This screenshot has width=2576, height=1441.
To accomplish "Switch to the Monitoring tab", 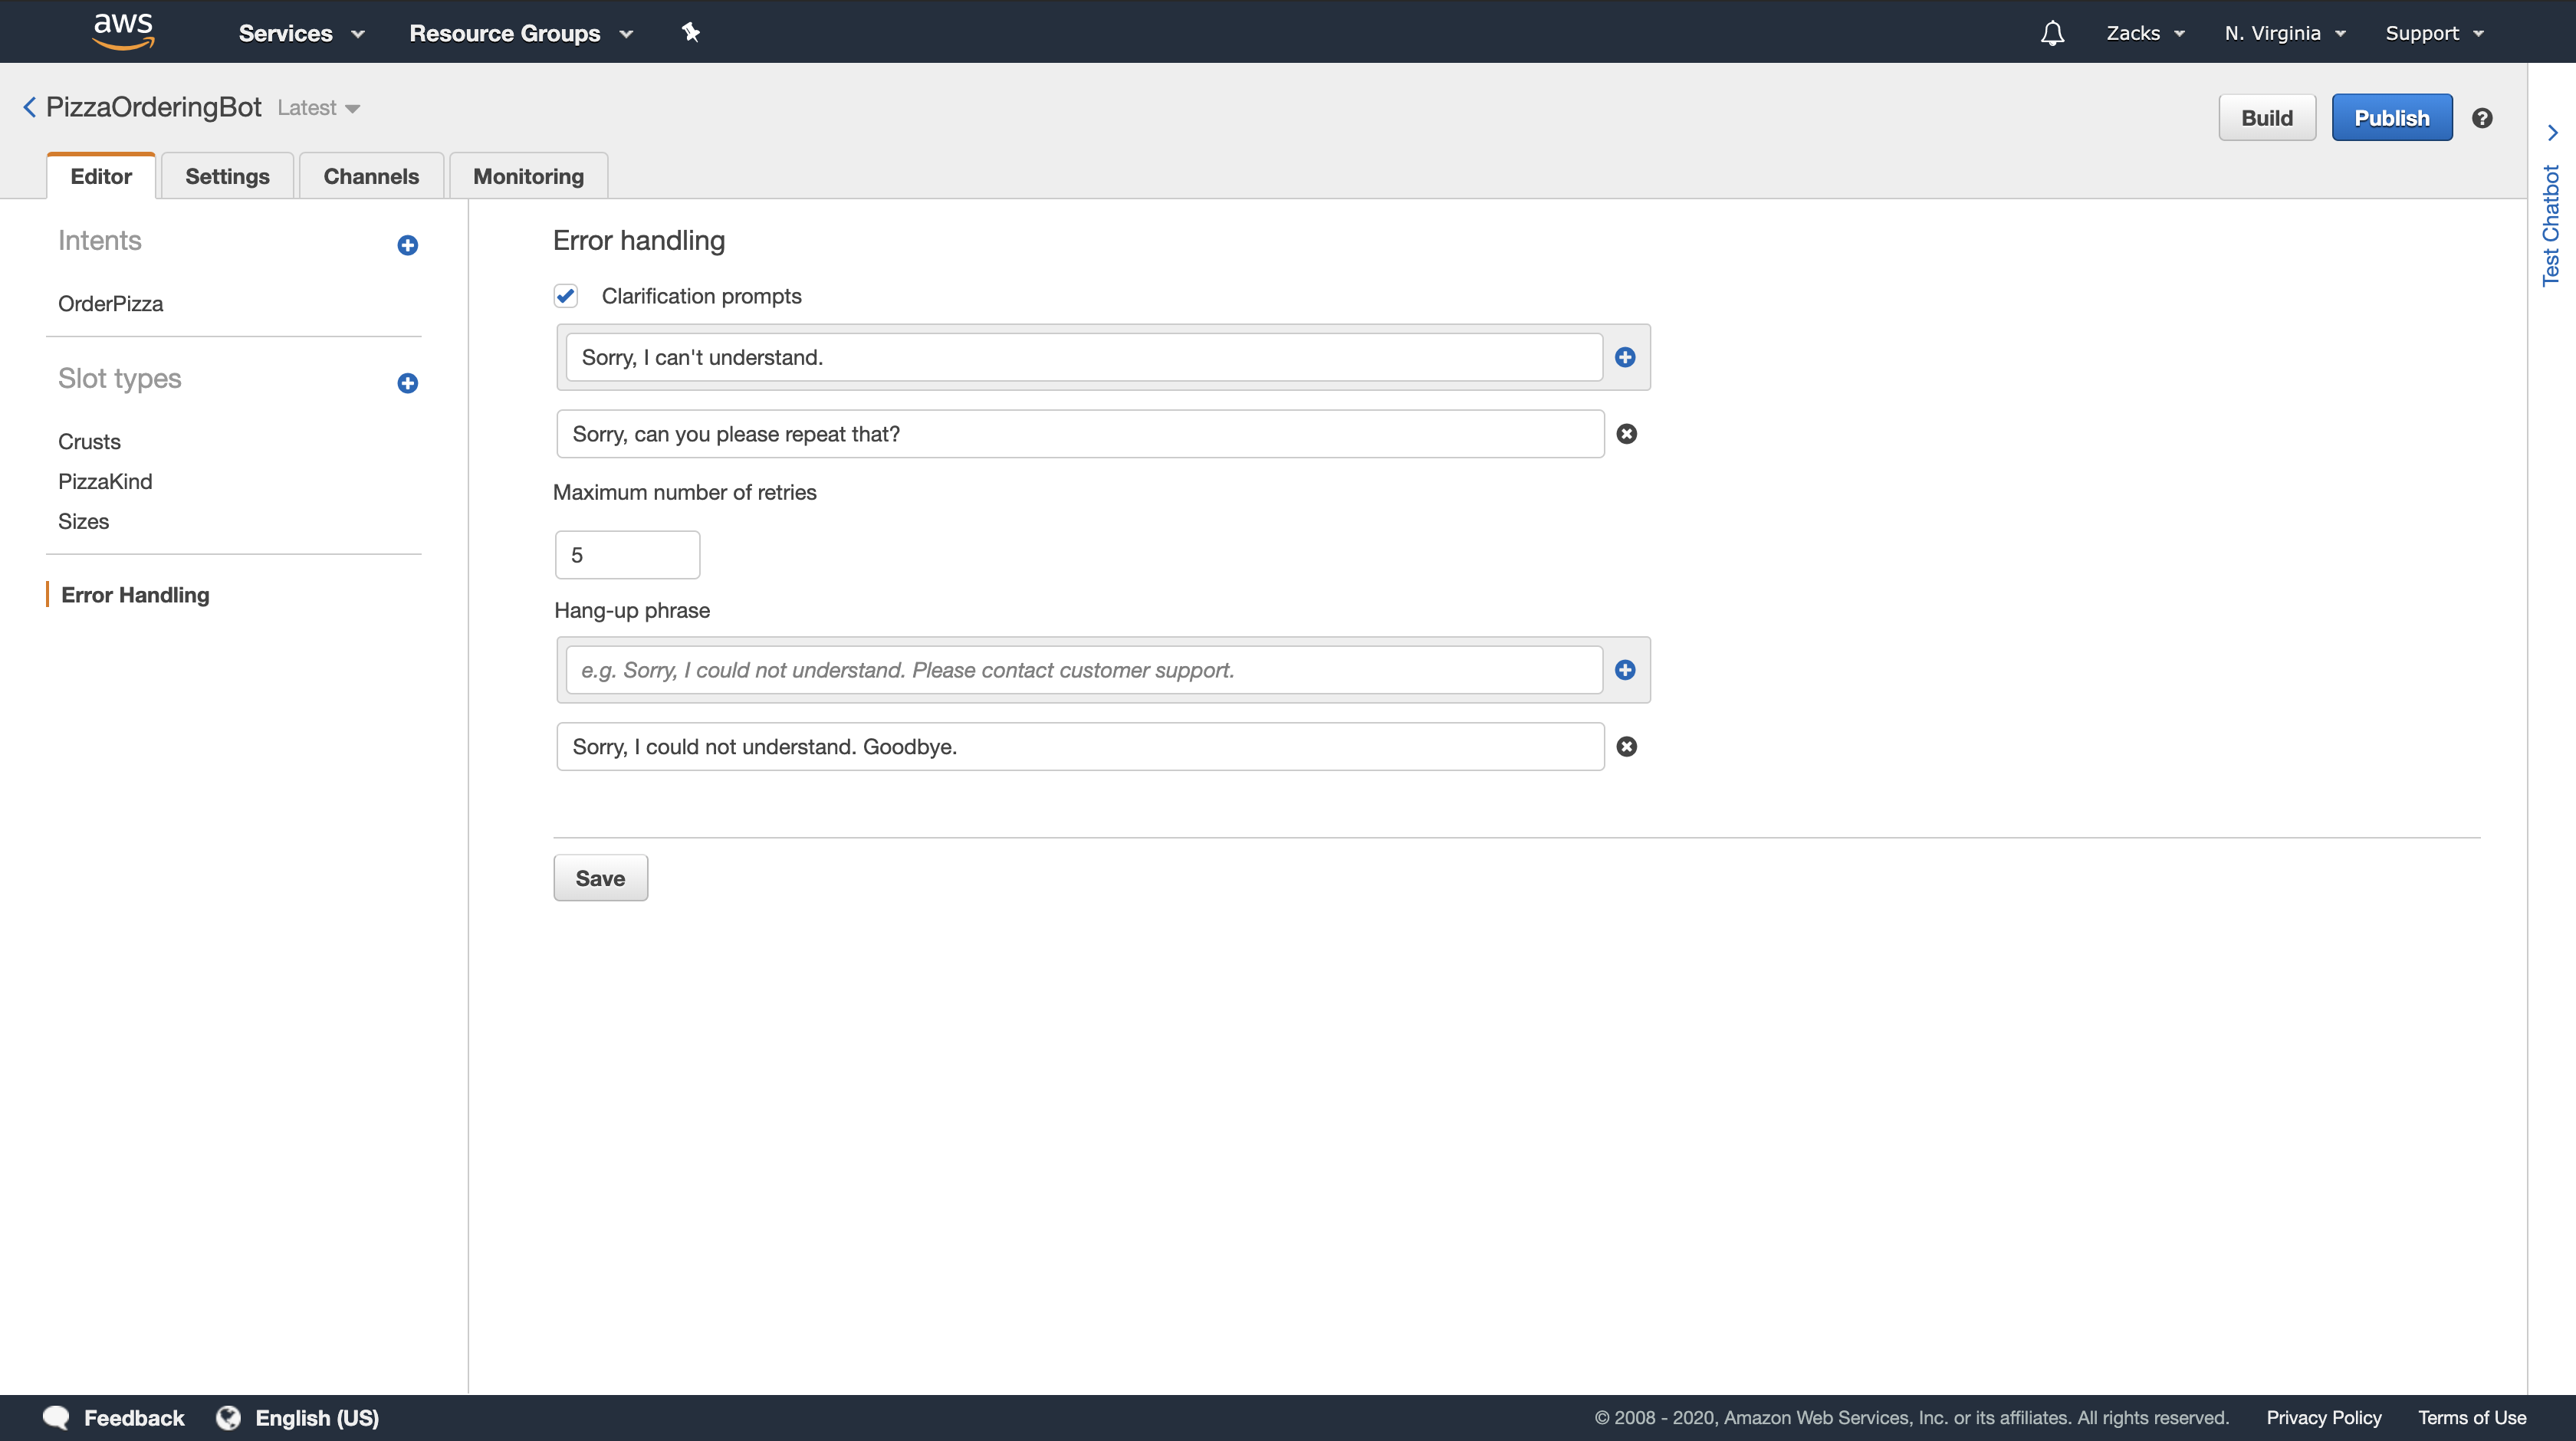I will 528,176.
